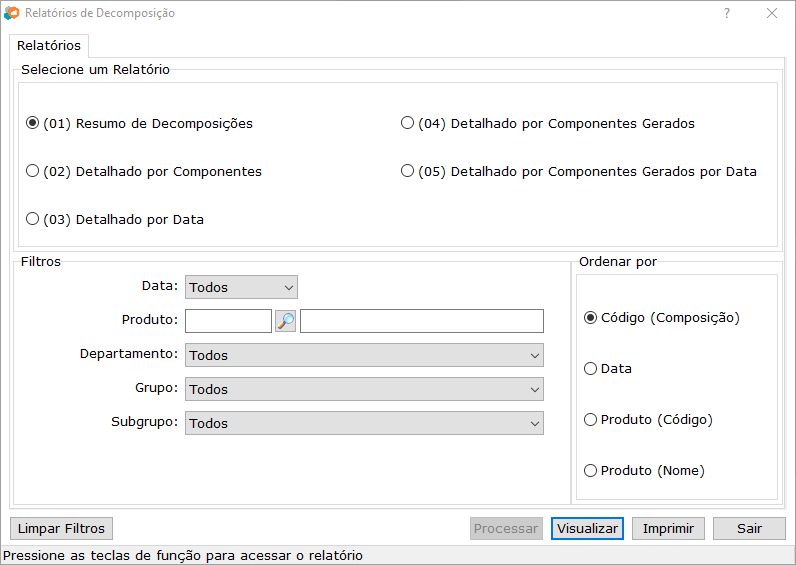The image size is (796, 565).
Task: Open the Grupo dropdown list
Action: (364, 389)
